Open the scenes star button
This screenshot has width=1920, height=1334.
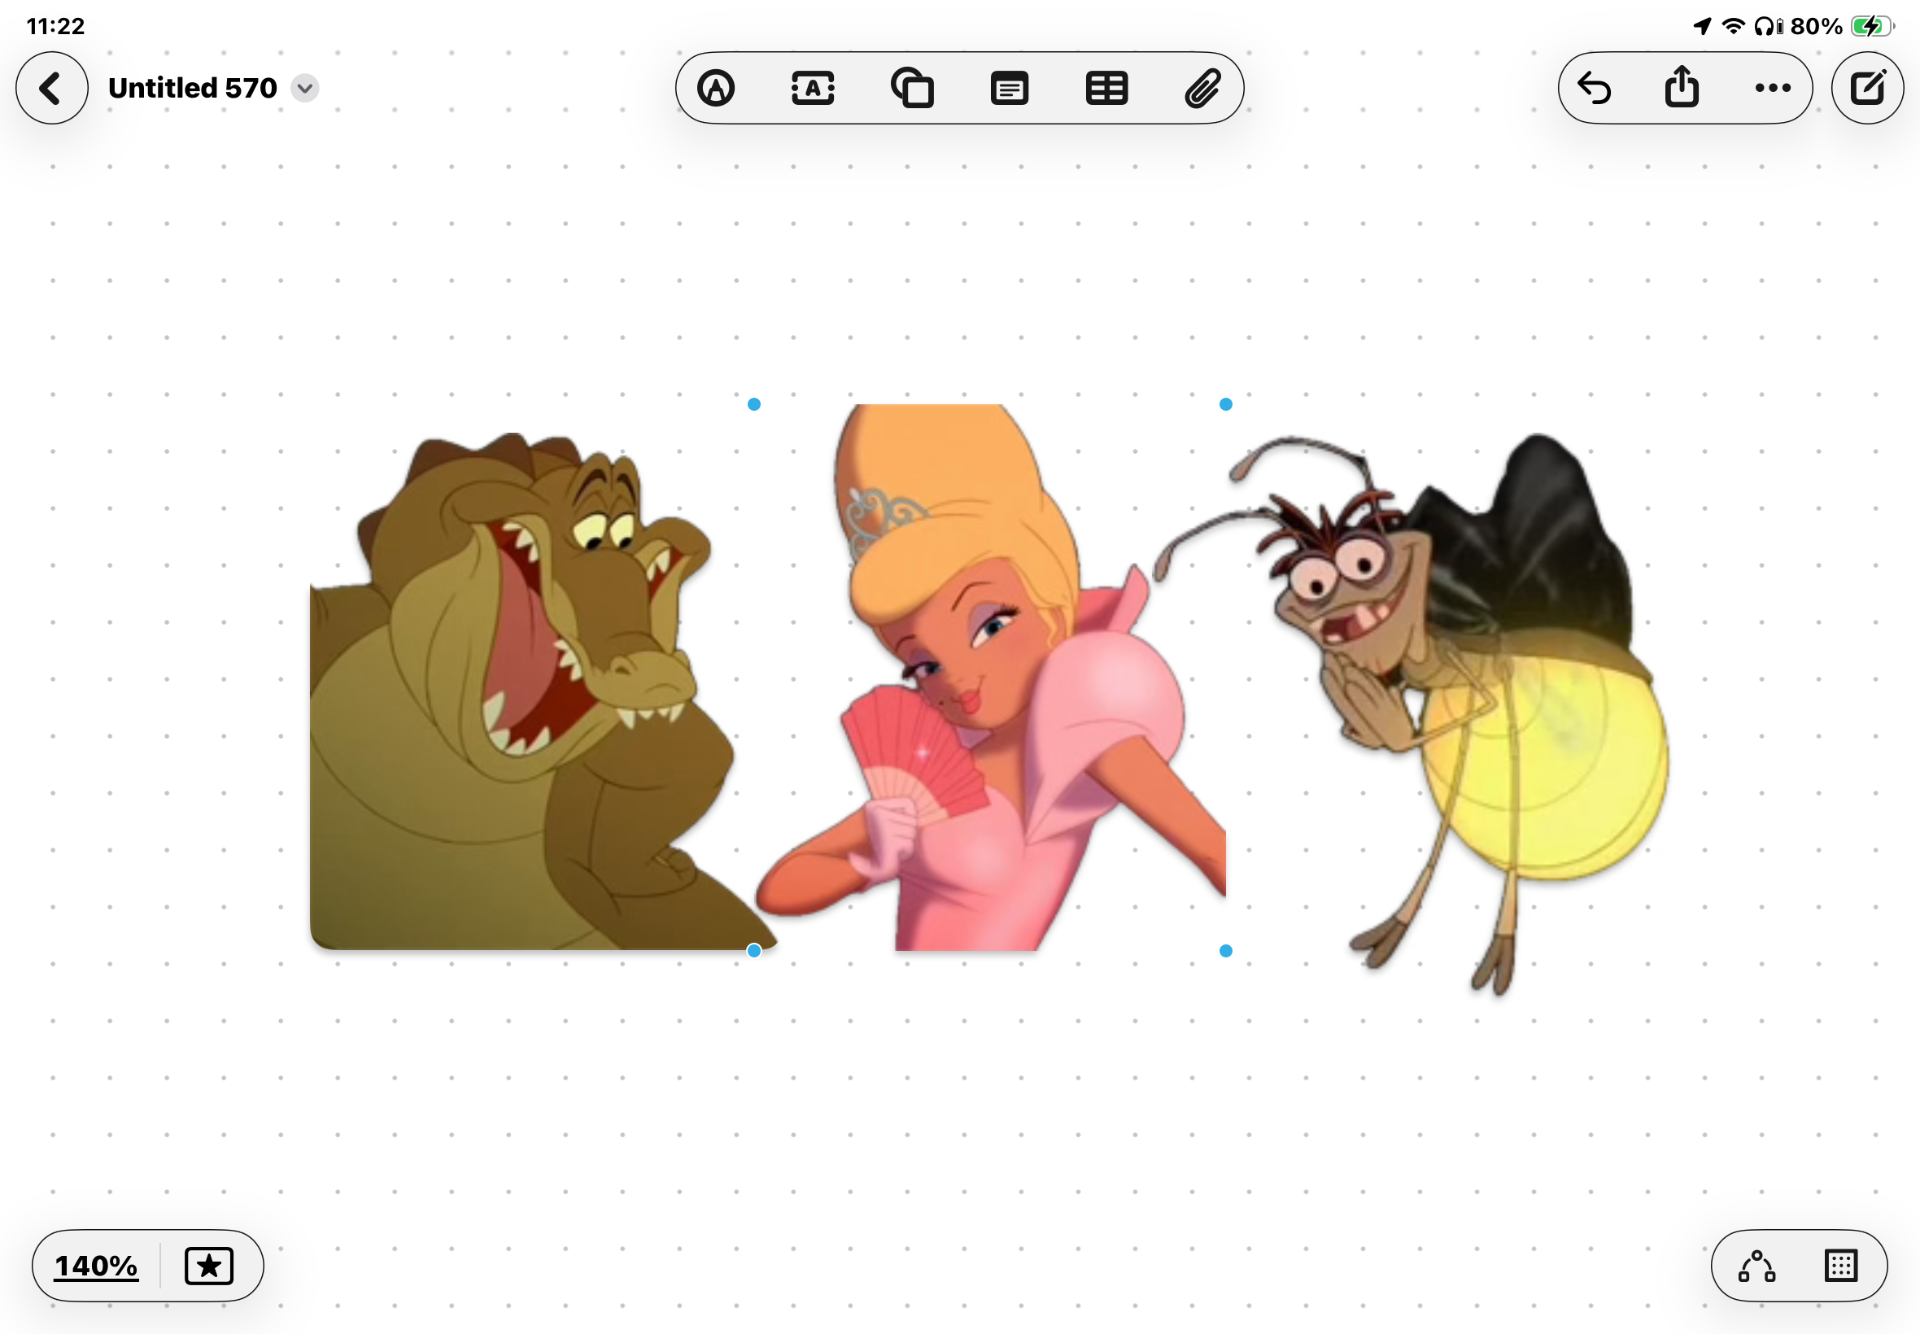pyautogui.click(x=209, y=1266)
